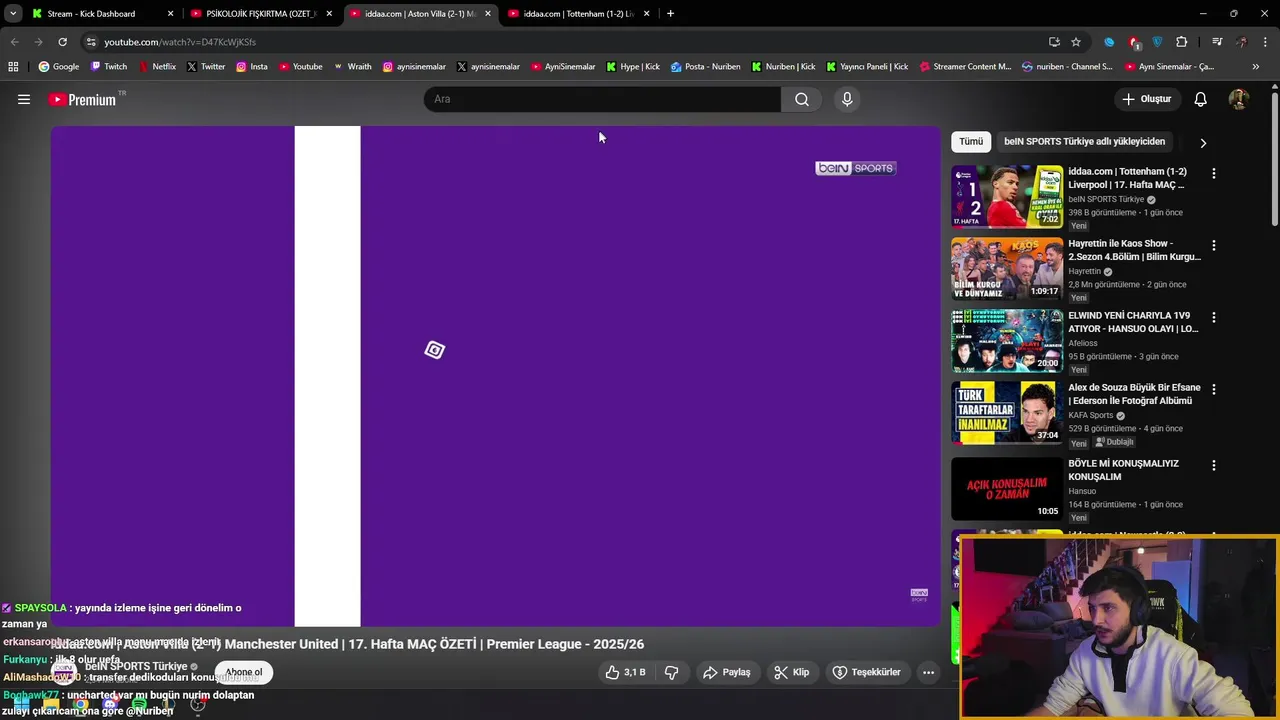Open the Netflix bookmark

(156, 67)
